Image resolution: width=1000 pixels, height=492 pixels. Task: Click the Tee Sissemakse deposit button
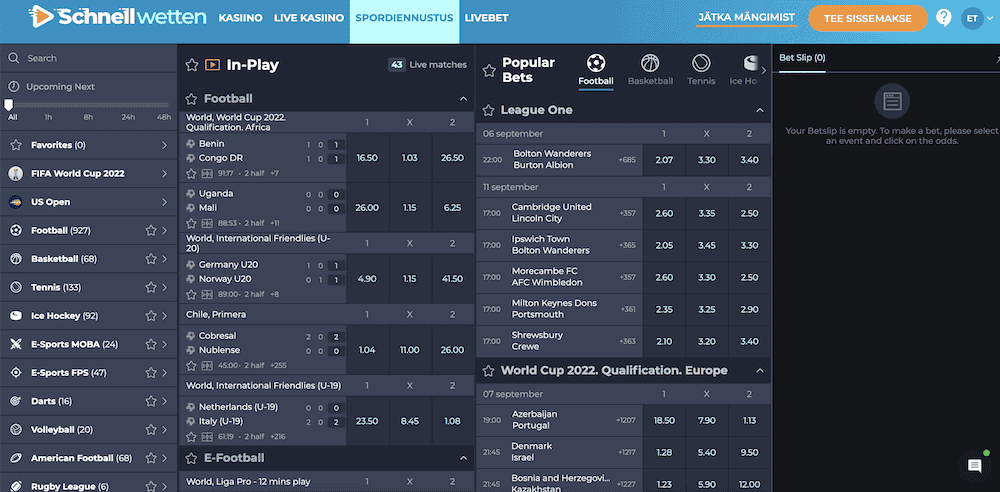[x=867, y=19]
